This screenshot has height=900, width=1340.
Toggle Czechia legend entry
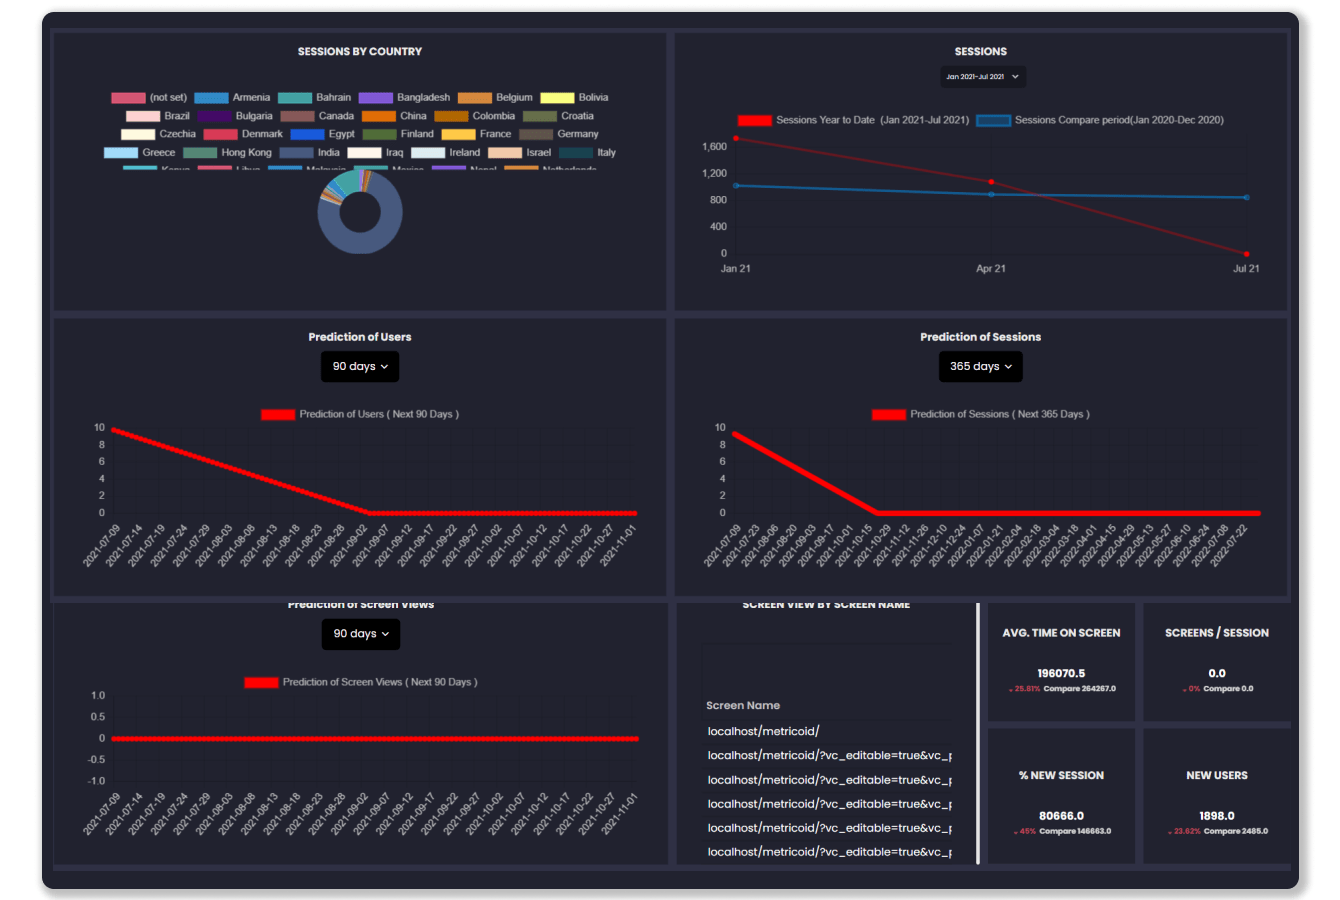(158, 134)
